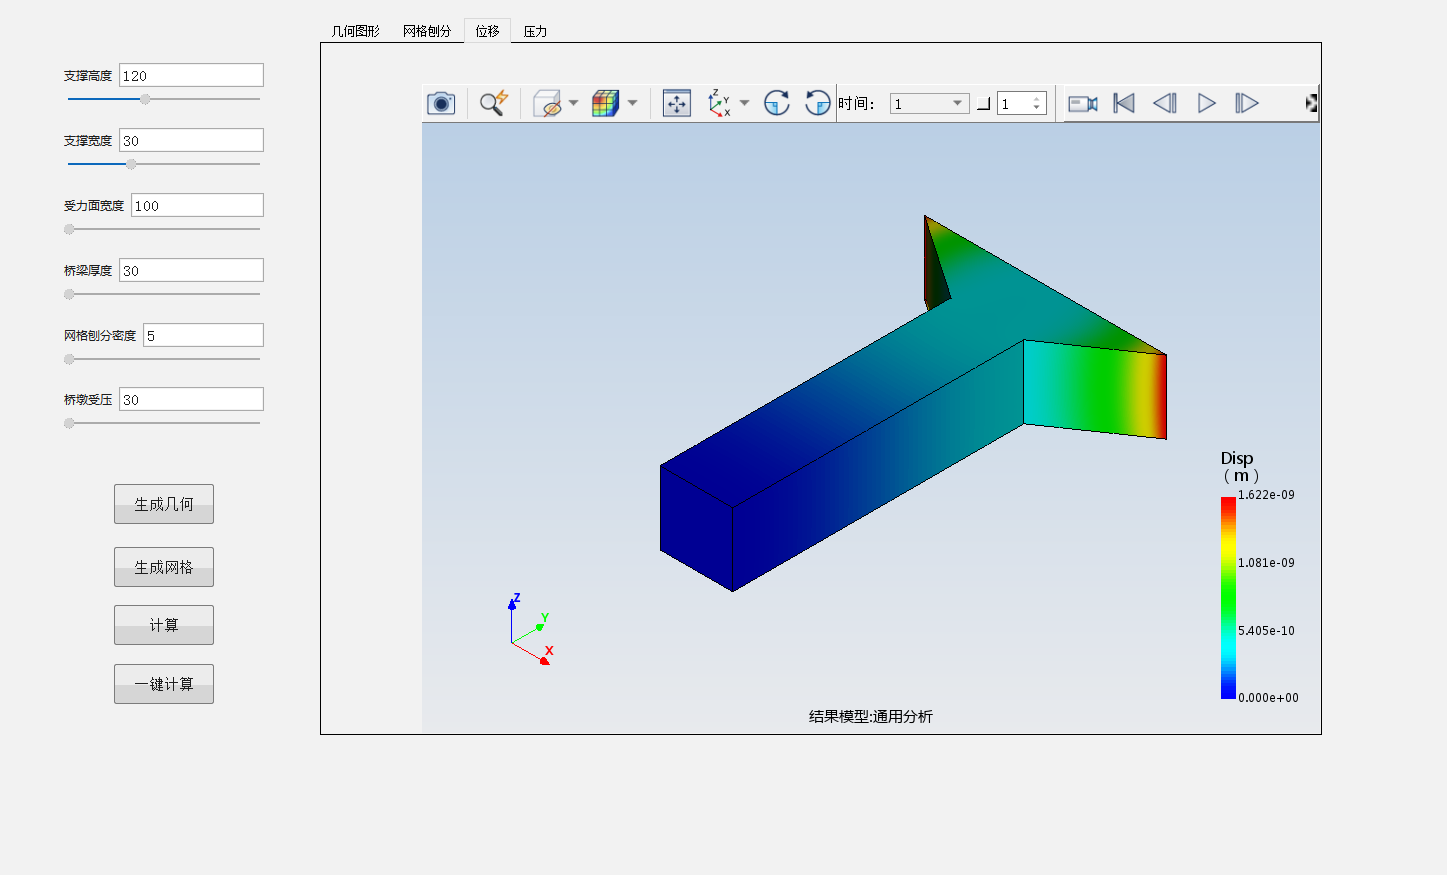This screenshot has height=875, width=1447.
Task: Expand the toolbar overflow arrow at right
Action: coord(1311,103)
